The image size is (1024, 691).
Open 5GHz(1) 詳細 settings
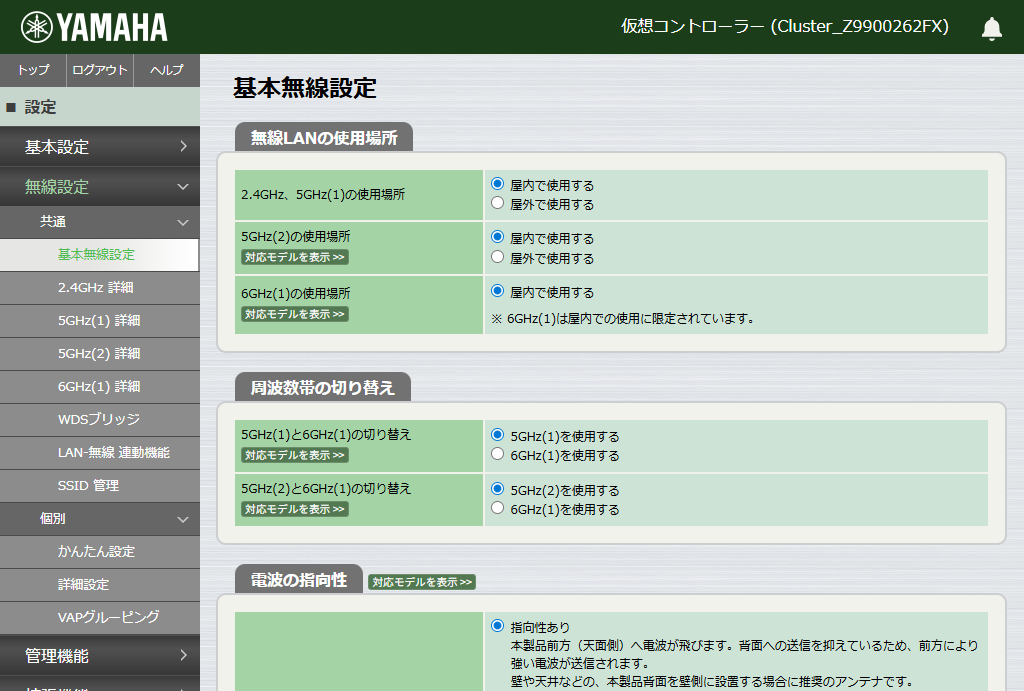100,321
